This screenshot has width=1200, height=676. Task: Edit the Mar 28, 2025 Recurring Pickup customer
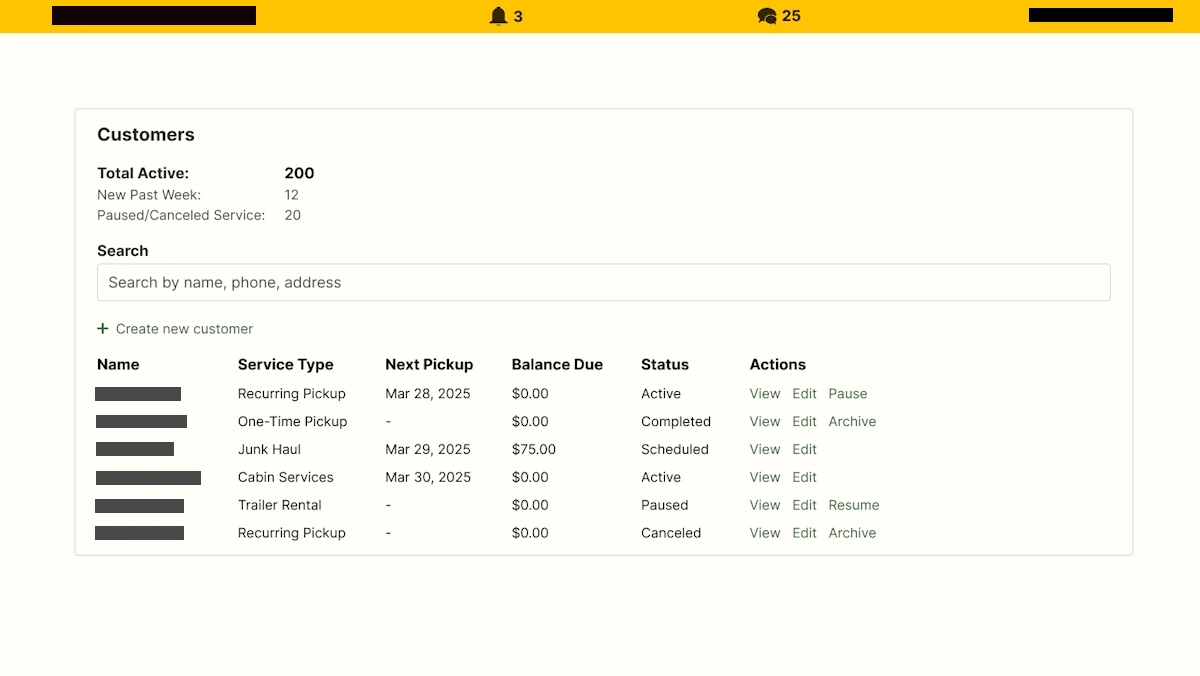pyautogui.click(x=805, y=394)
